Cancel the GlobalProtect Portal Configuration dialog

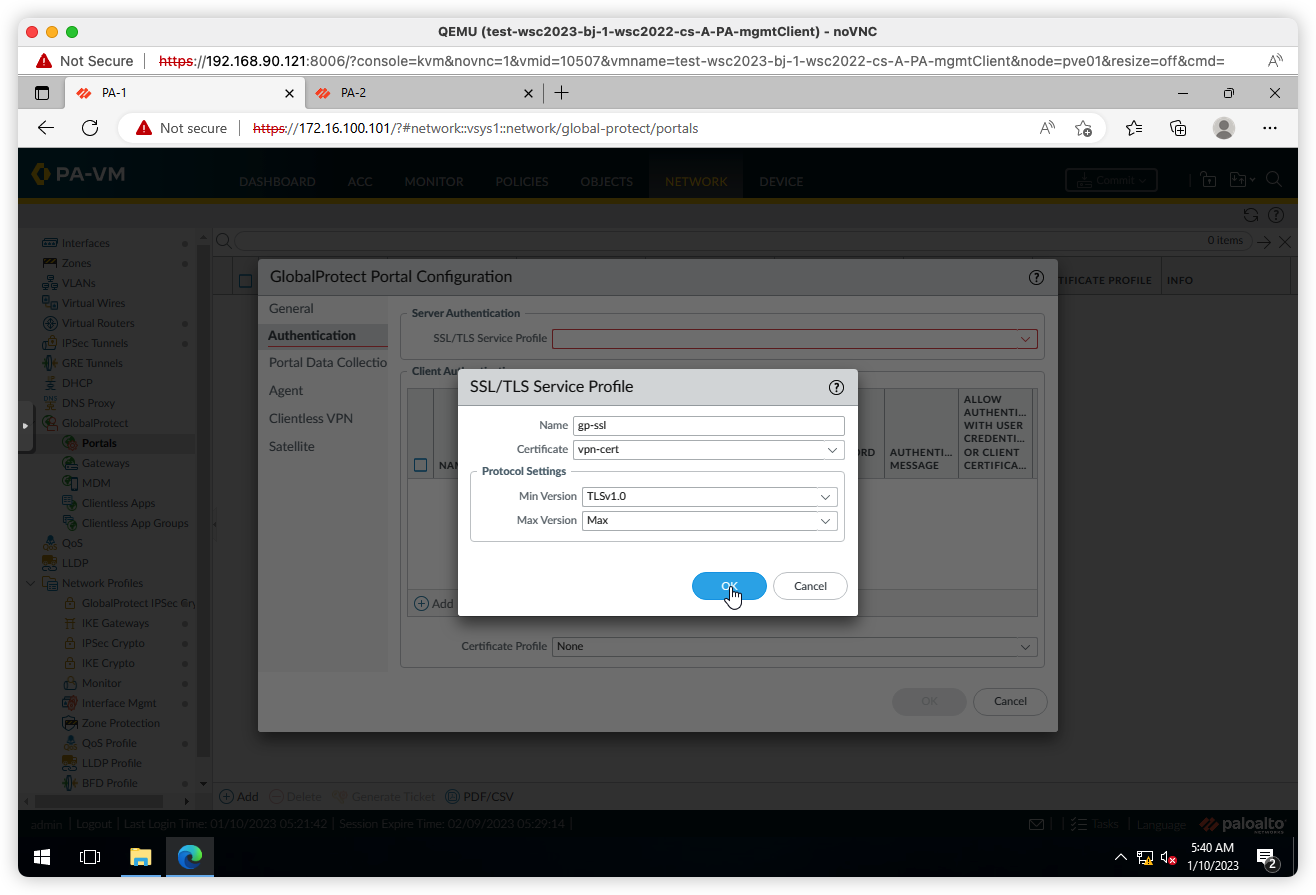[1010, 701]
